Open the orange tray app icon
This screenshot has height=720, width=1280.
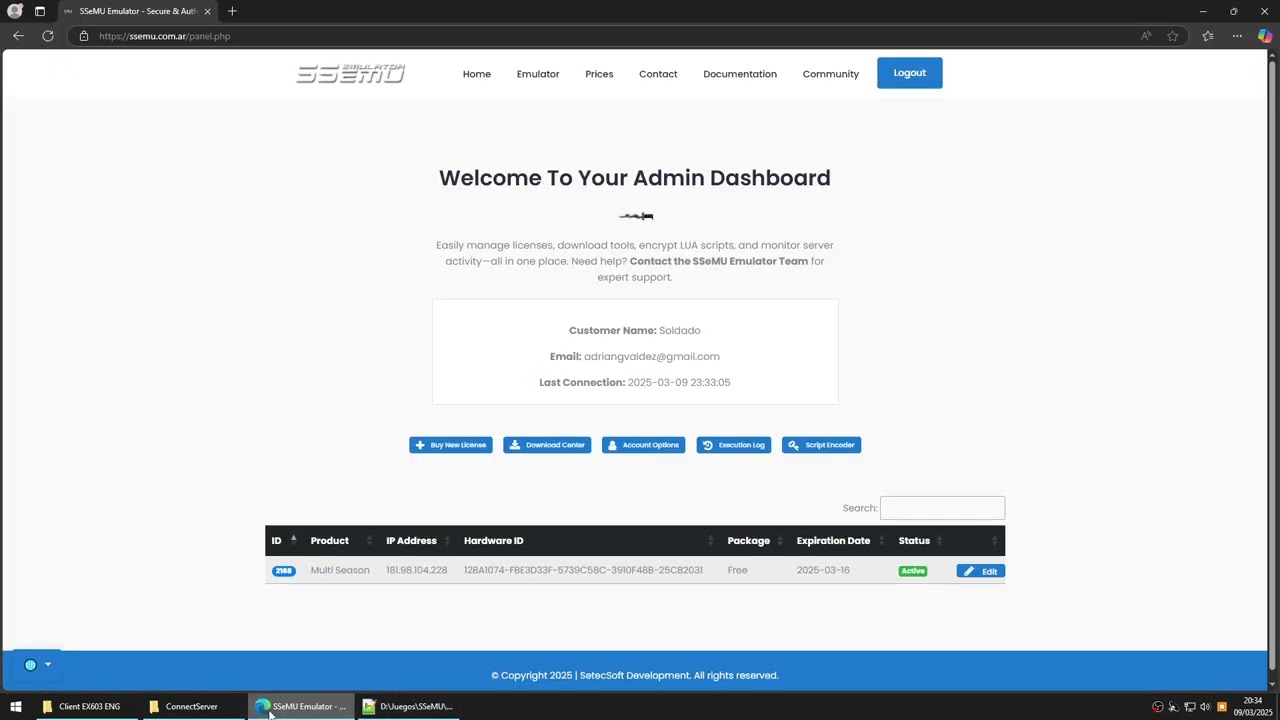point(1222,707)
